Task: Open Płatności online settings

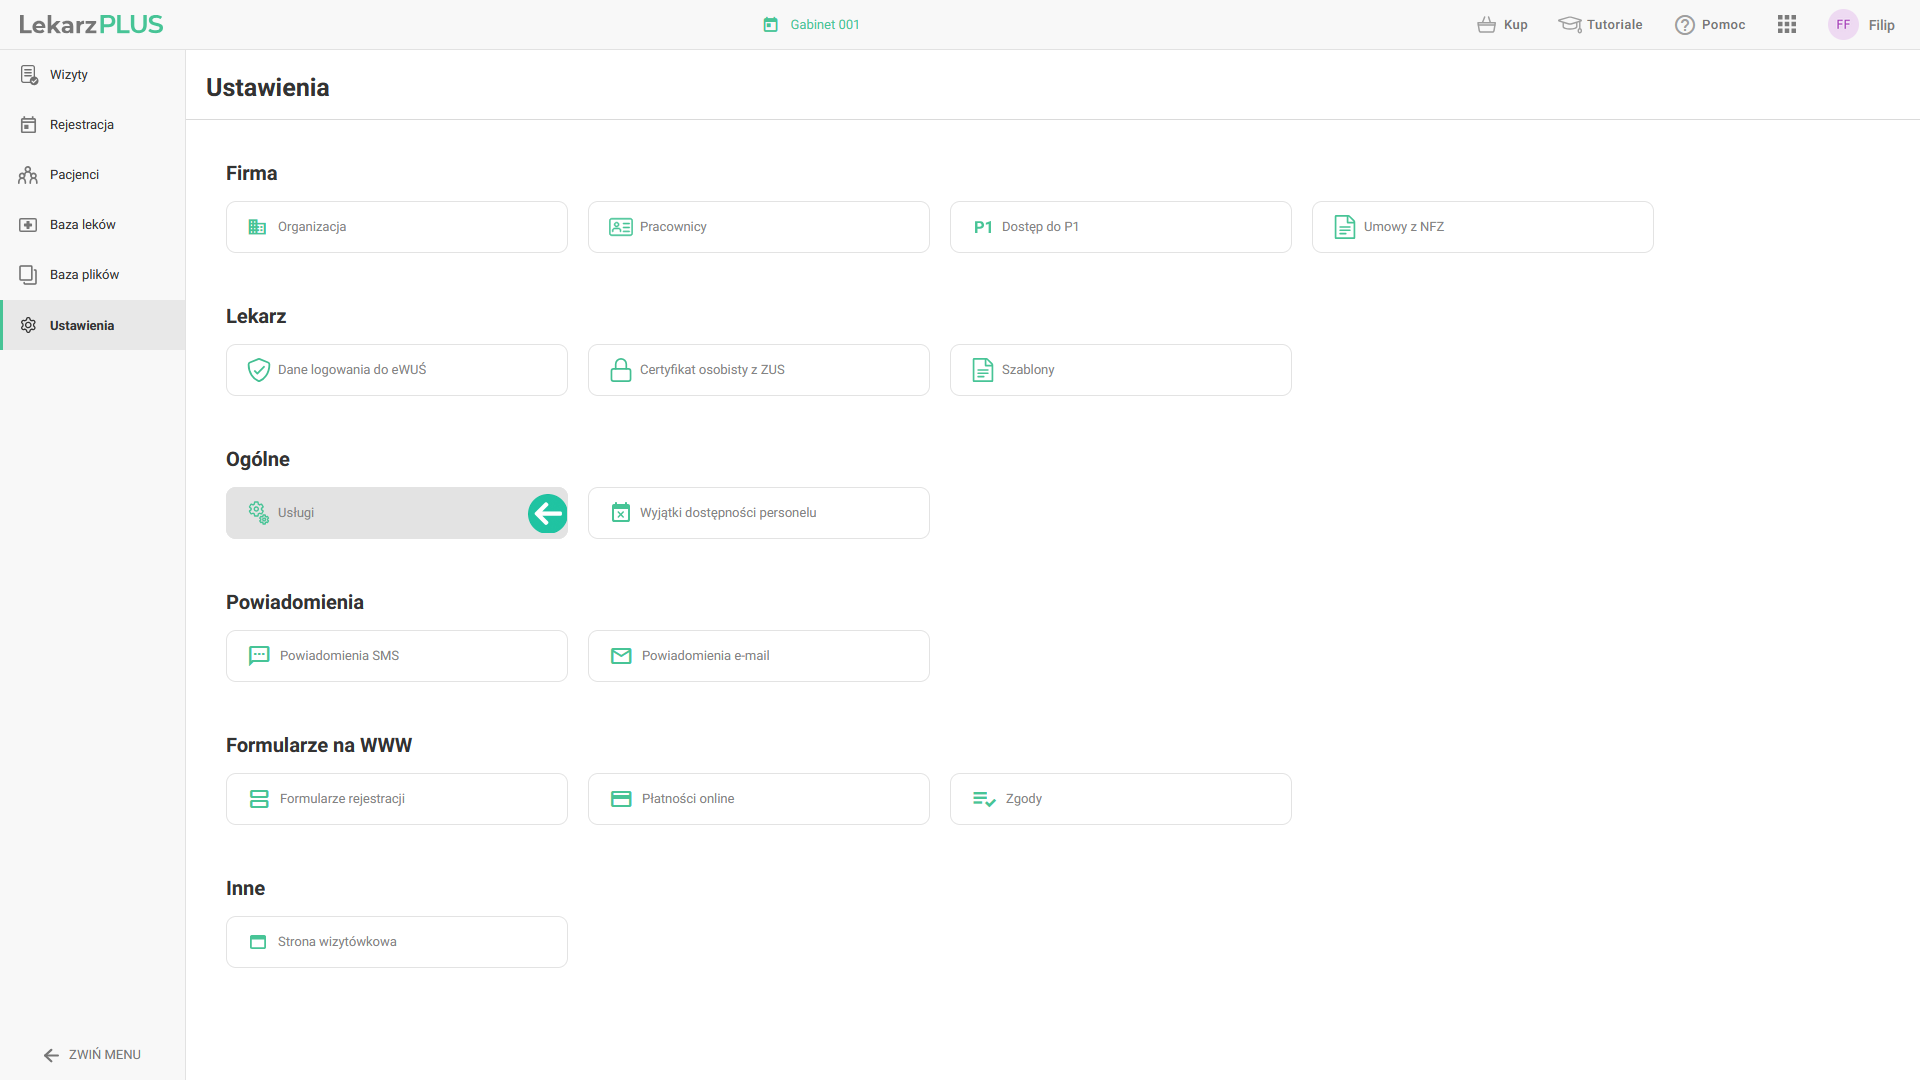Action: [758, 799]
